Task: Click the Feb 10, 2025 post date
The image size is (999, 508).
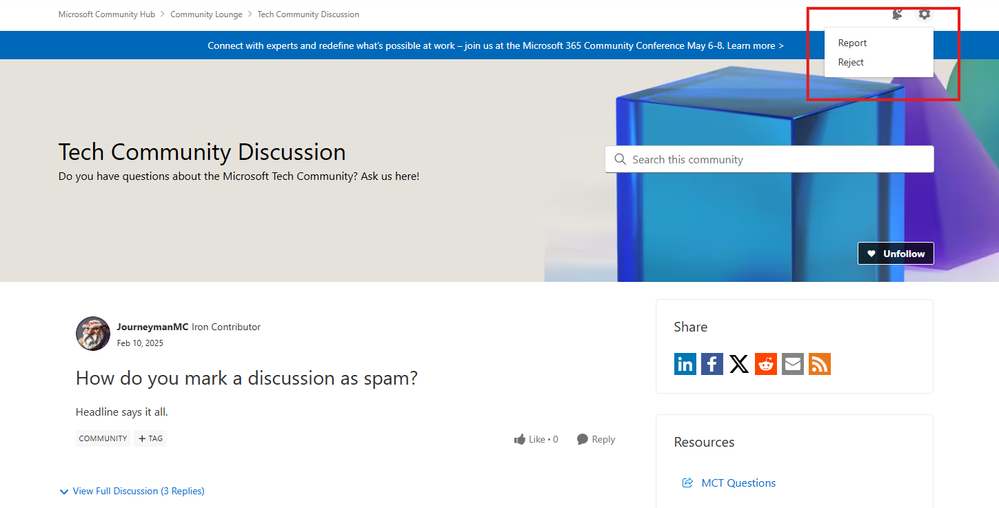Action: 140,343
